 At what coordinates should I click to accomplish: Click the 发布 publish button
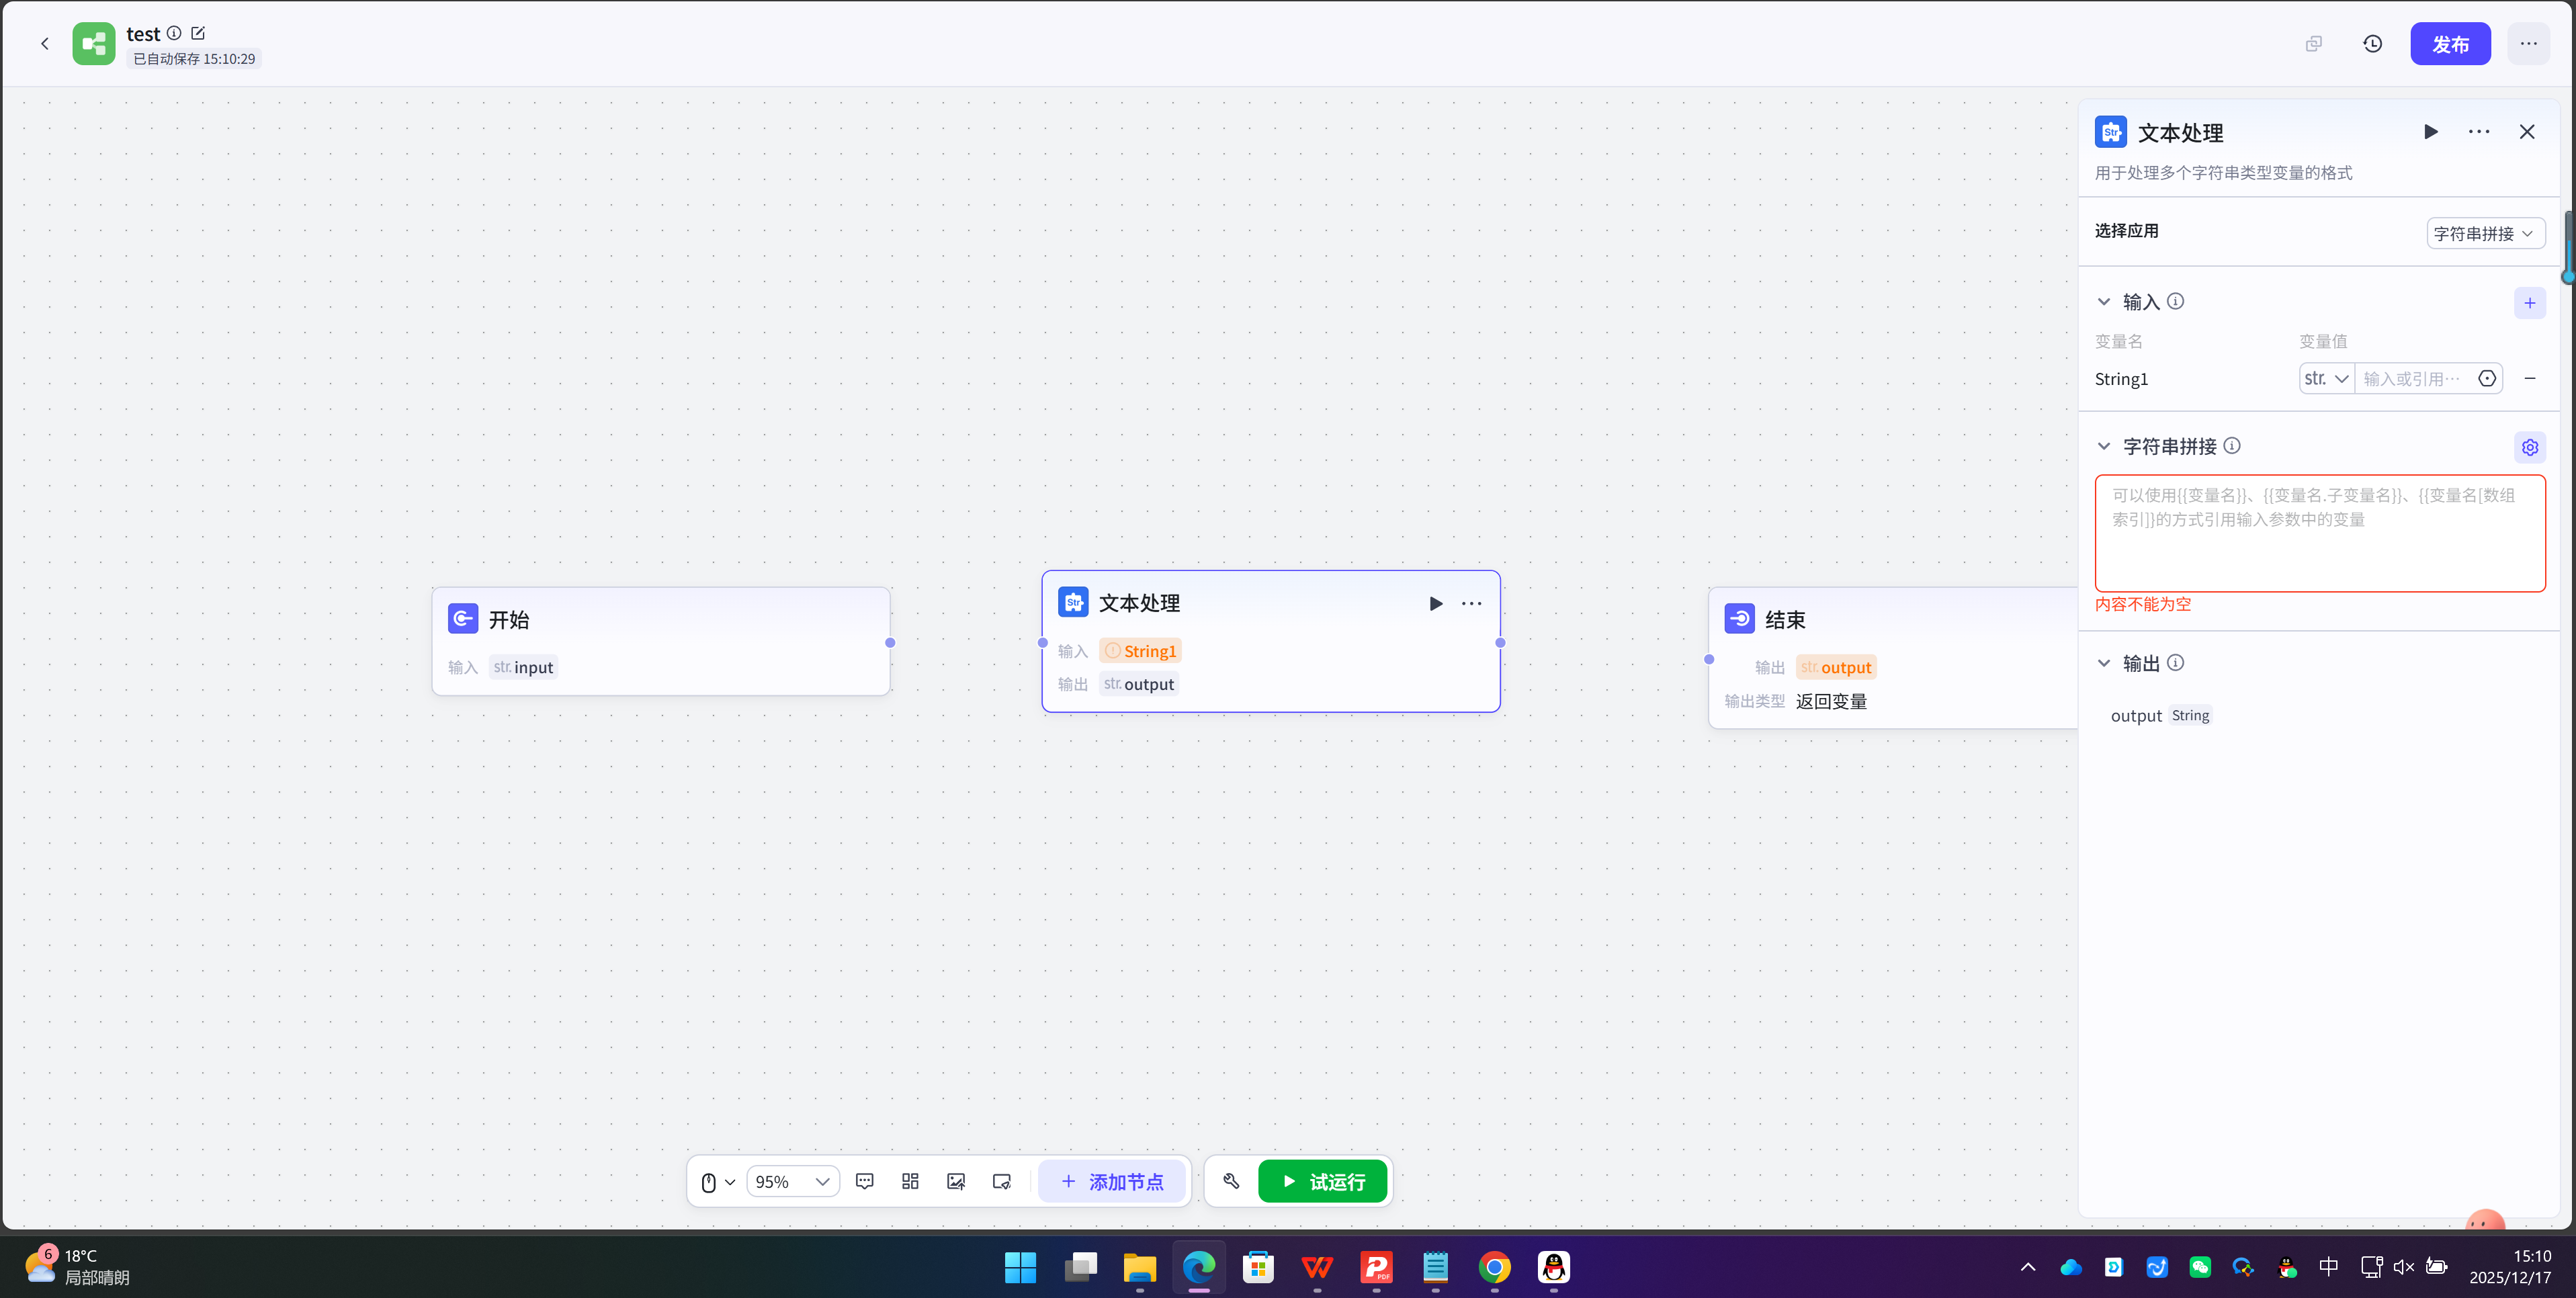(2449, 44)
